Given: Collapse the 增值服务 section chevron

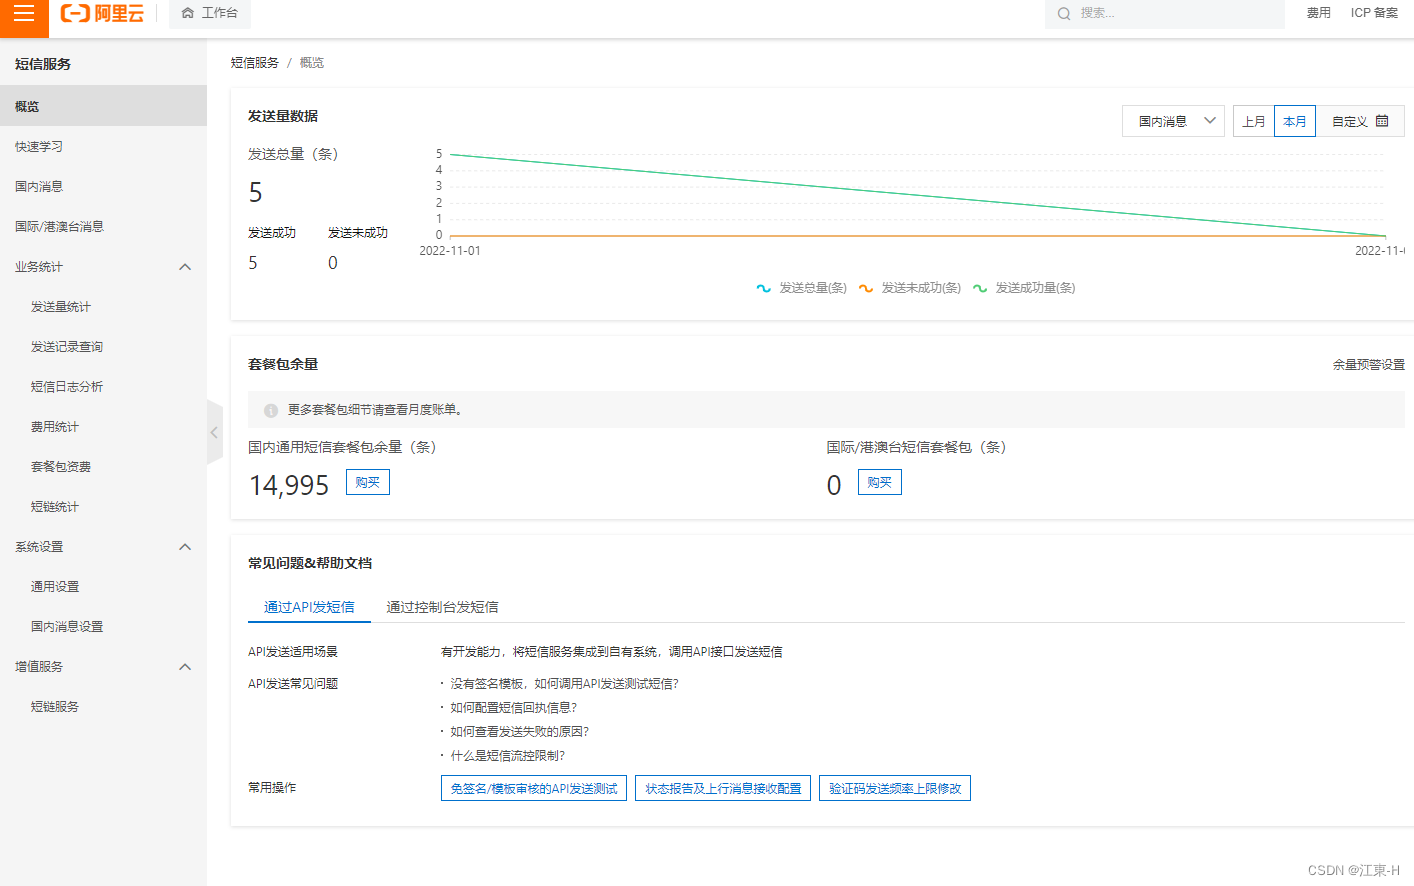Looking at the screenshot, I should click(185, 667).
